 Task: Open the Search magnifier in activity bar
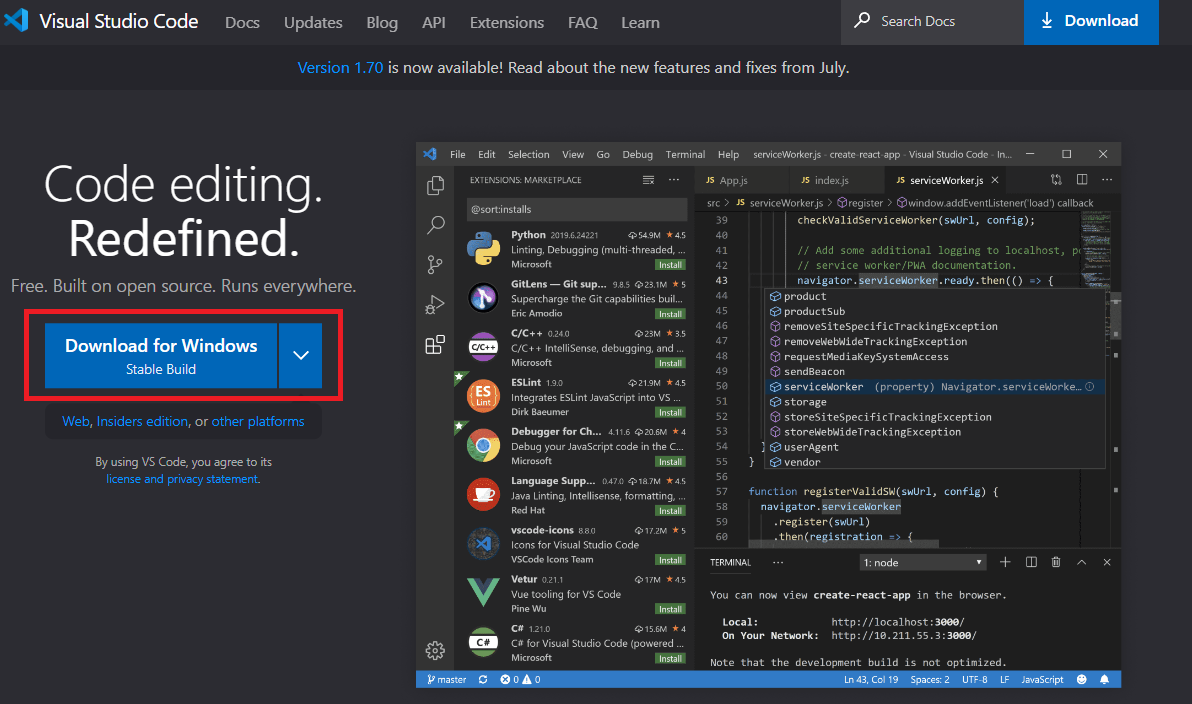(436, 225)
